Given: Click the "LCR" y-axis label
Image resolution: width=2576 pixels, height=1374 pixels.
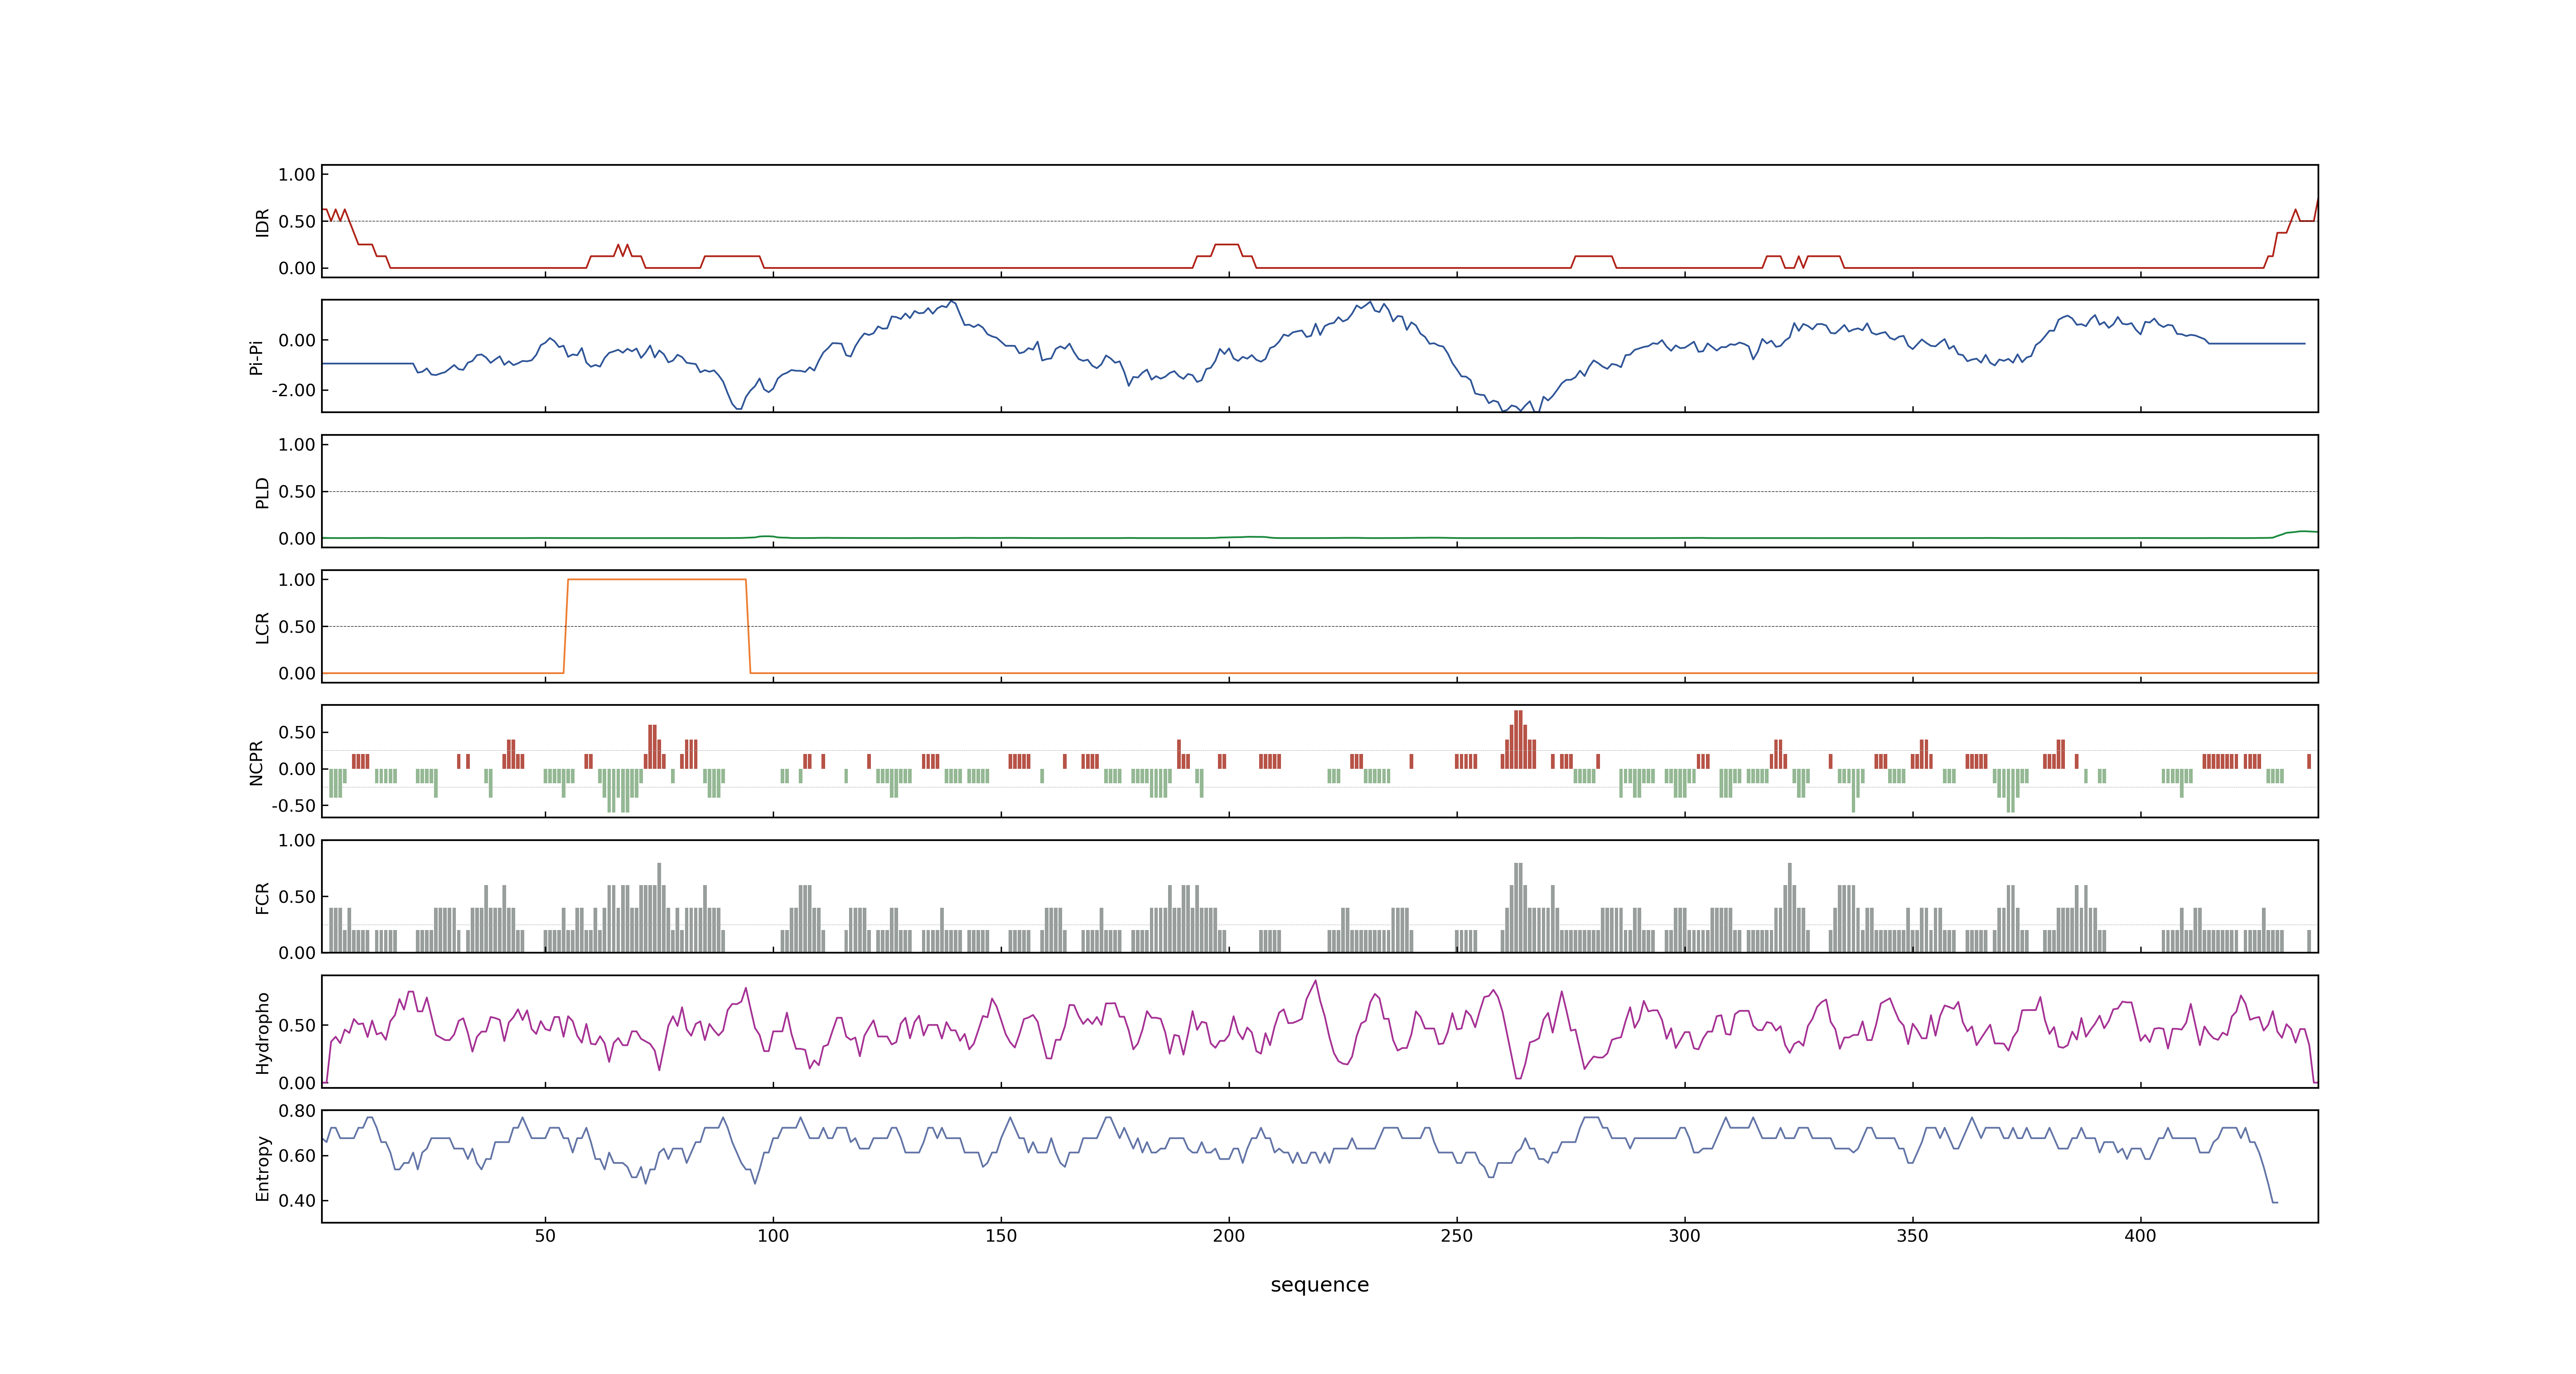Looking at the screenshot, I should click(x=262, y=628).
